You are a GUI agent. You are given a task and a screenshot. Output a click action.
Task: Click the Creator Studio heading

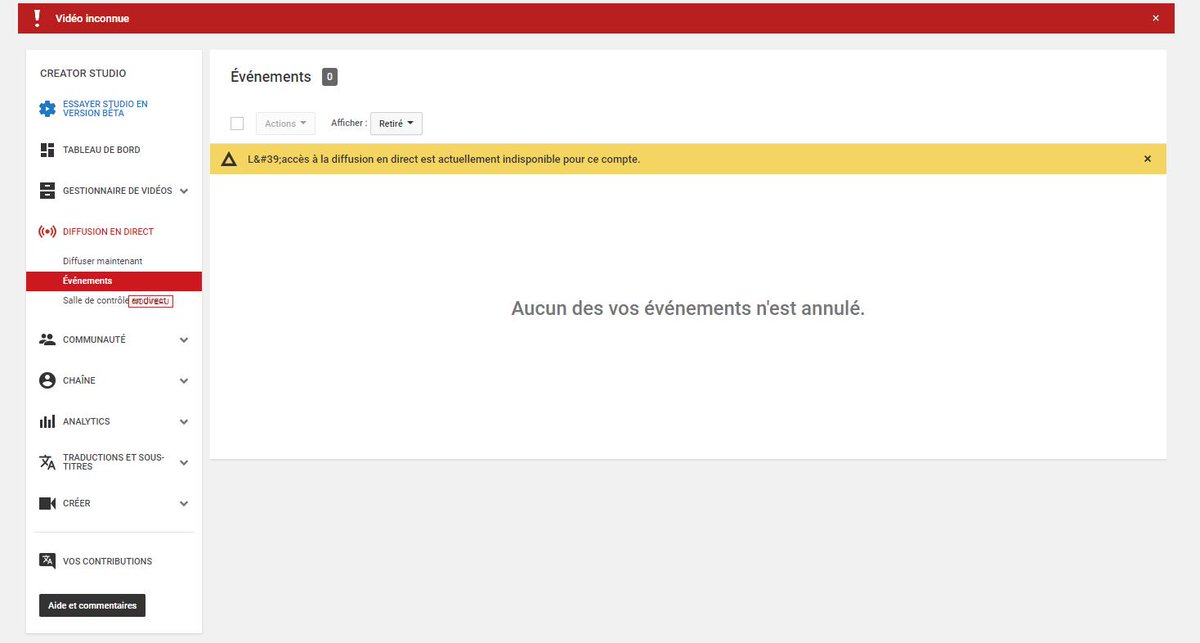click(x=83, y=74)
